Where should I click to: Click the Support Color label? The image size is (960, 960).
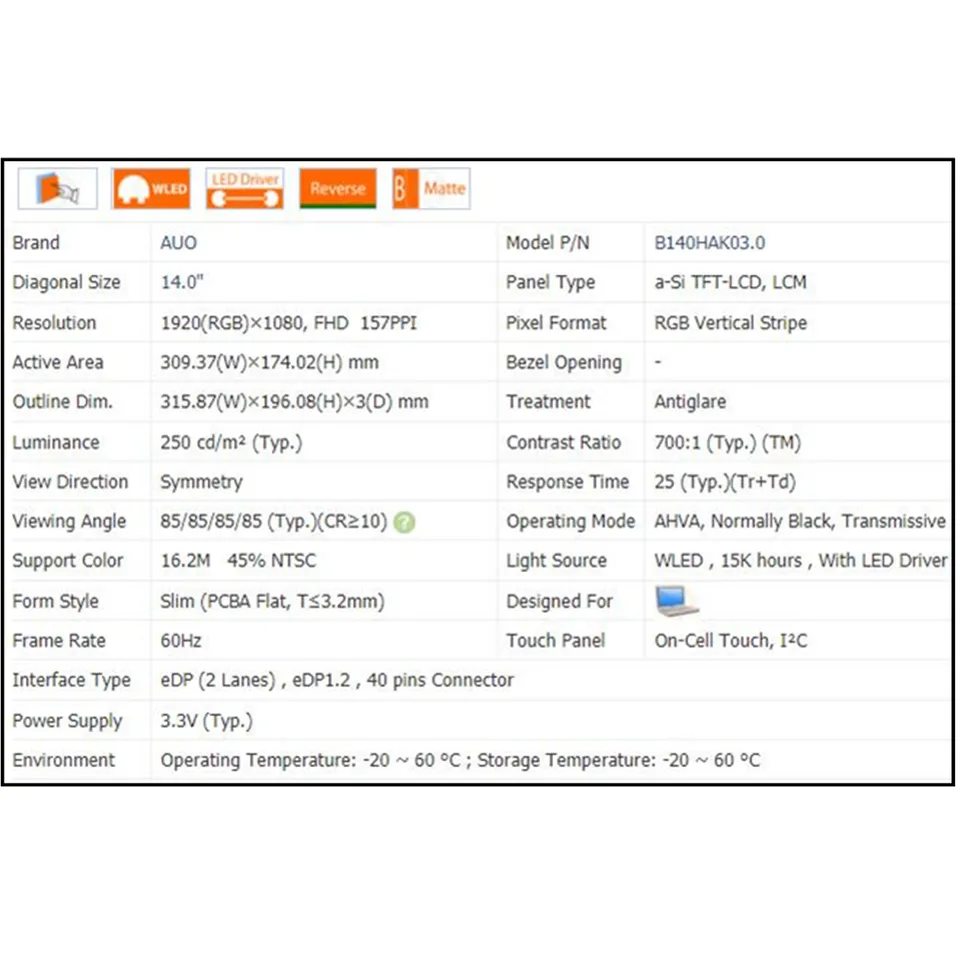coord(68,561)
